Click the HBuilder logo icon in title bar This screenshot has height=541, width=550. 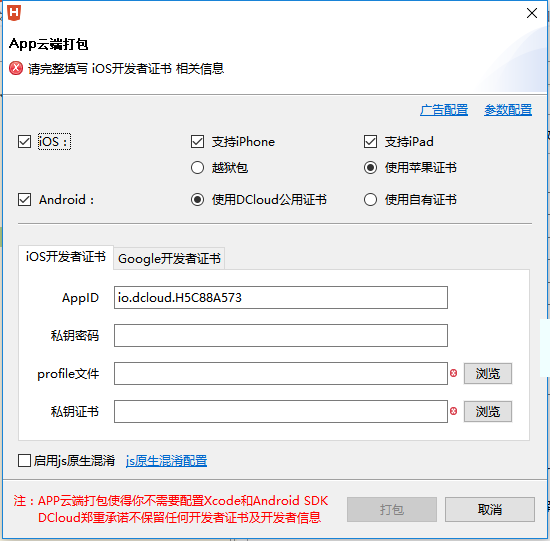coord(14,13)
